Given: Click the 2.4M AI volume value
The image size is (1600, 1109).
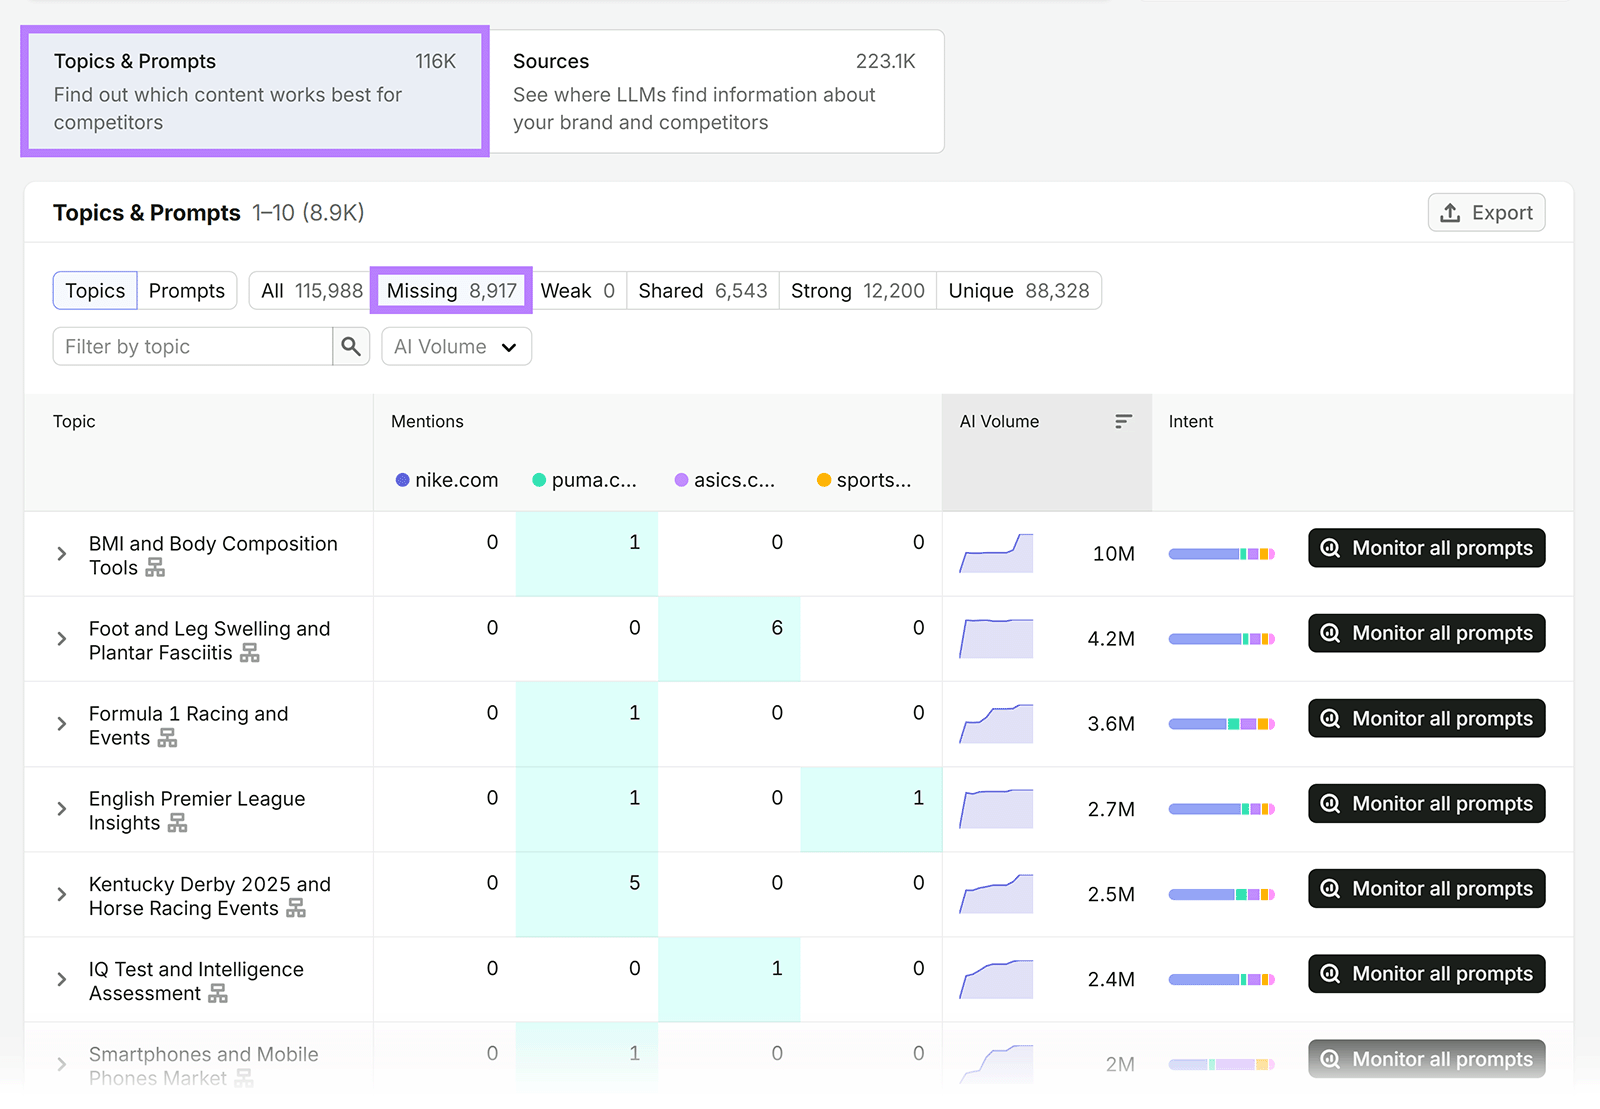Looking at the screenshot, I should pyautogui.click(x=1111, y=979).
